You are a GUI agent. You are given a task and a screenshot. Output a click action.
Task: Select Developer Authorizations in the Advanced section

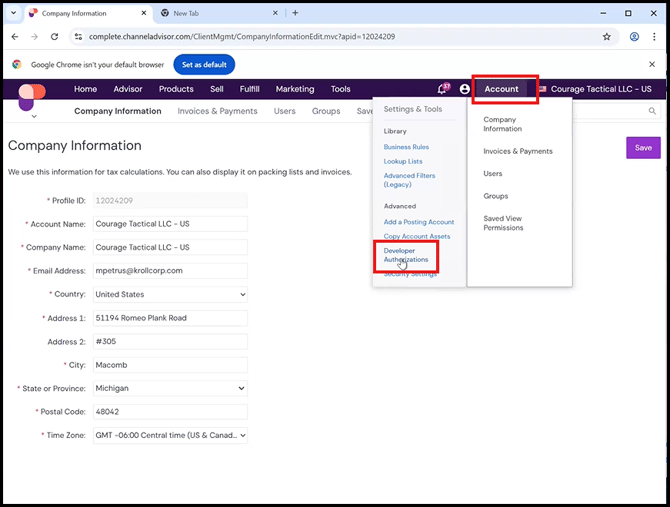pyautogui.click(x=405, y=255)
